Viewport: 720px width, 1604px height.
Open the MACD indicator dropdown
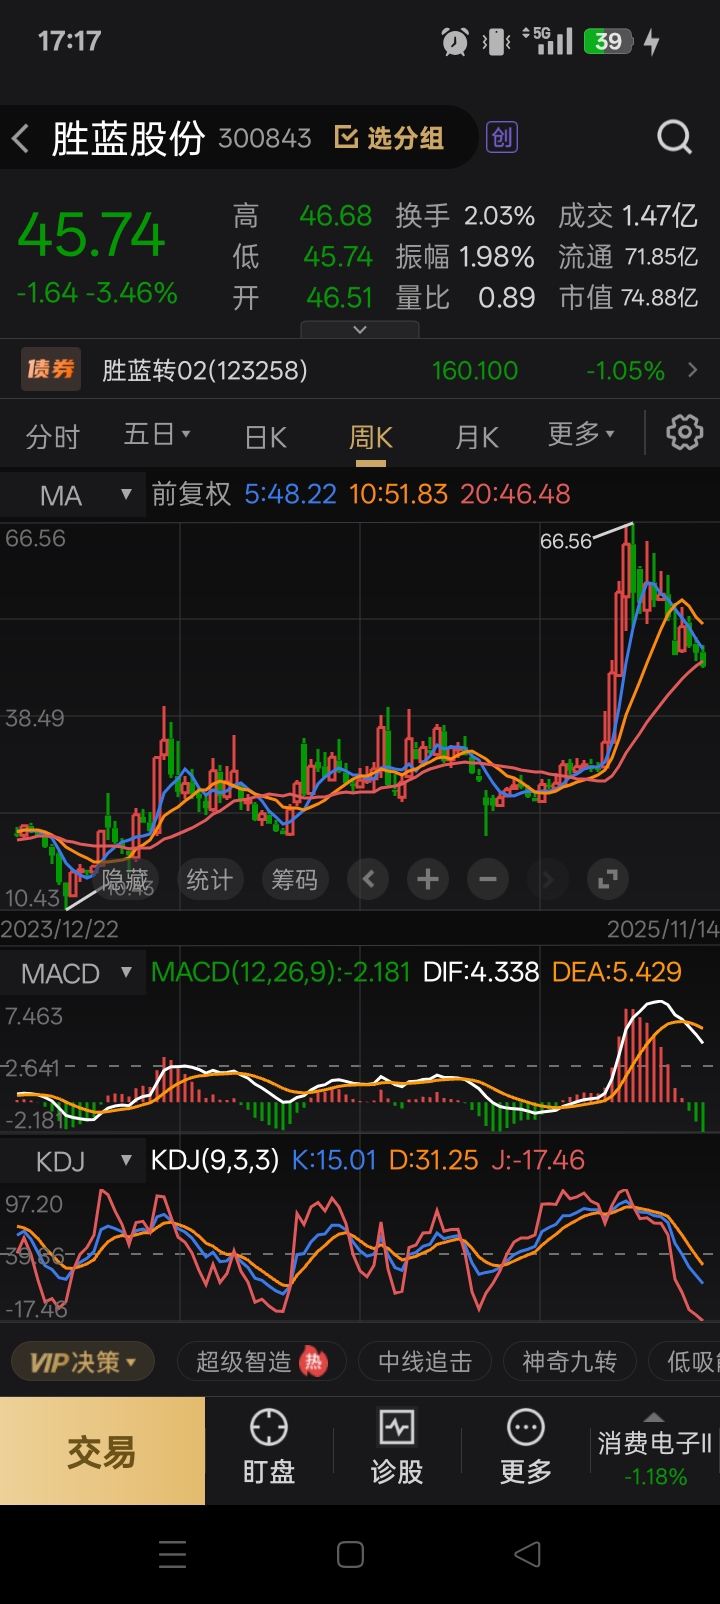point(72,973)
